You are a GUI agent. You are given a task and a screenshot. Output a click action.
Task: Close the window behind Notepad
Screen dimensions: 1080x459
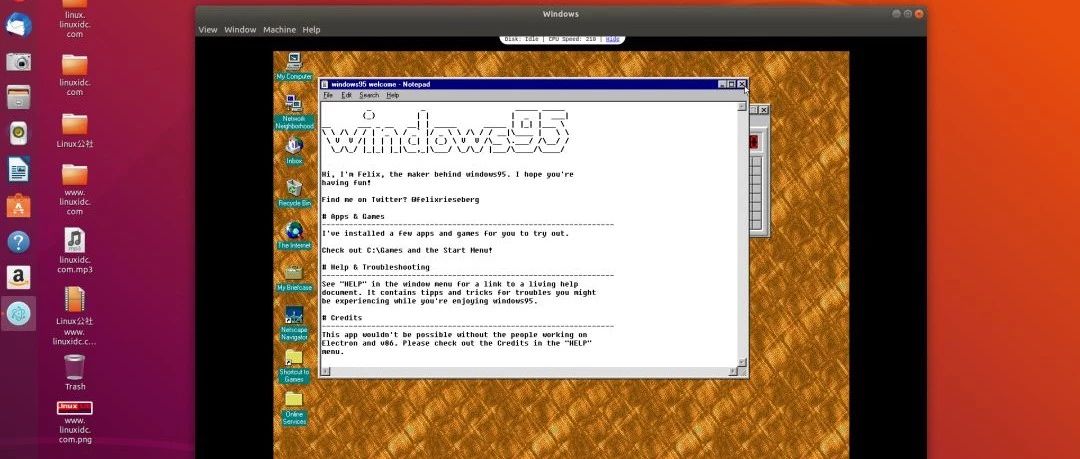[x=763, y=110]
